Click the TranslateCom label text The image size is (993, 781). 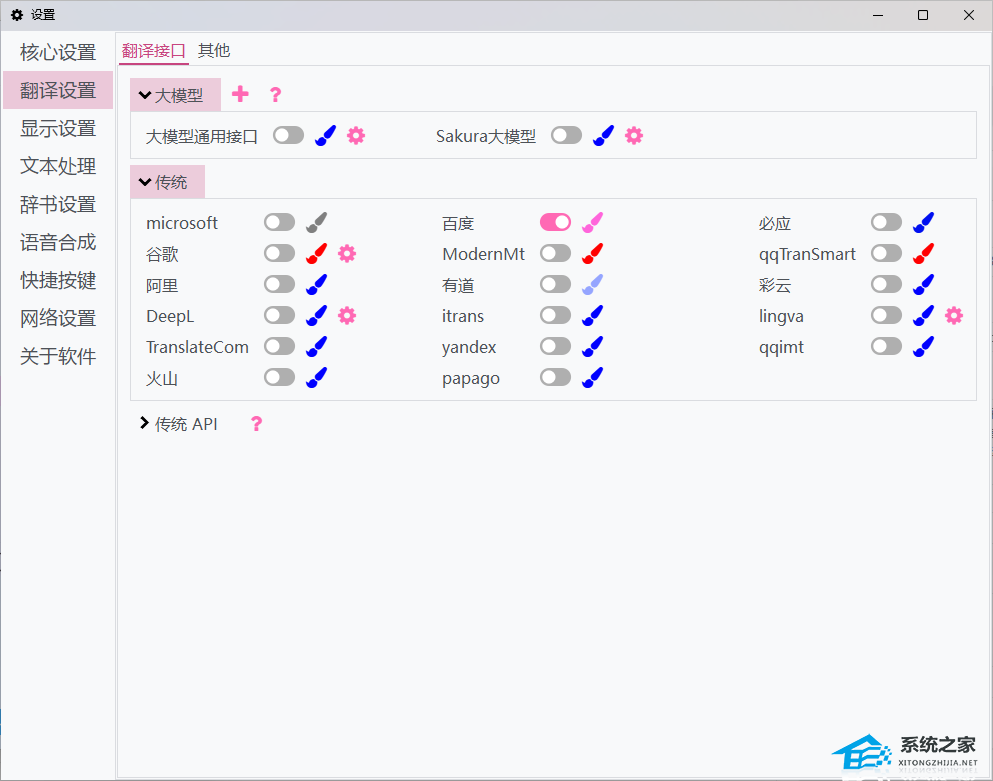pos(197,347)
